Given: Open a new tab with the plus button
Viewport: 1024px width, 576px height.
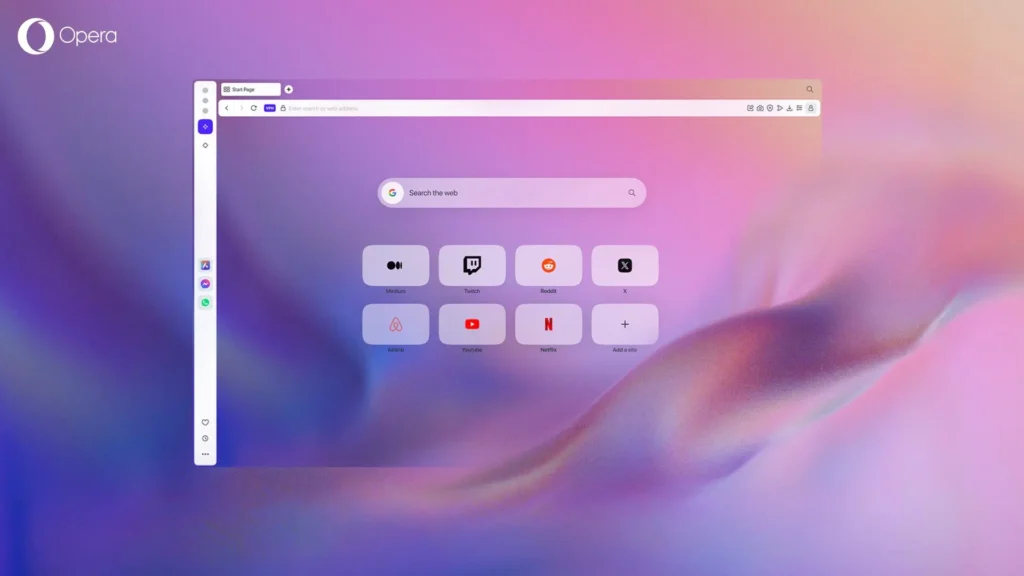Looking at the screenshot, I should point(289,89).
